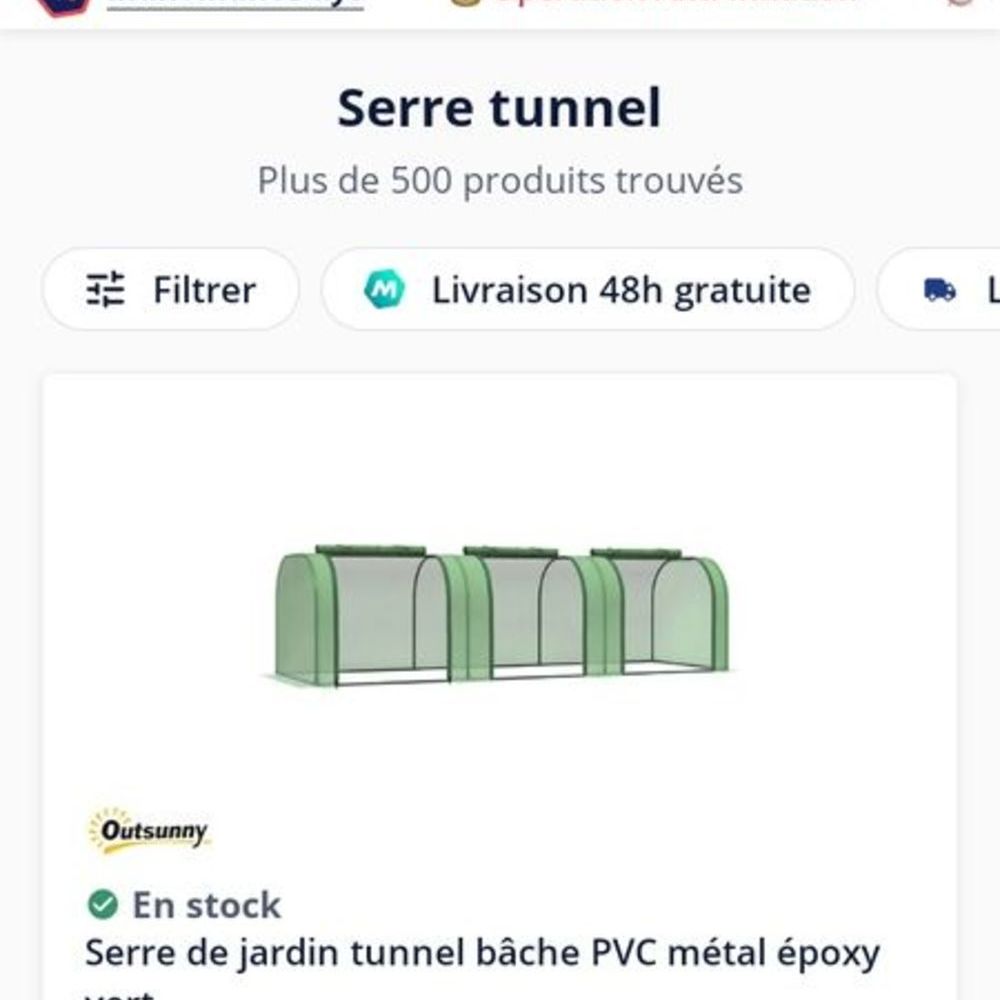Click the teal ManoMano hexagon icon

[384, 290]
